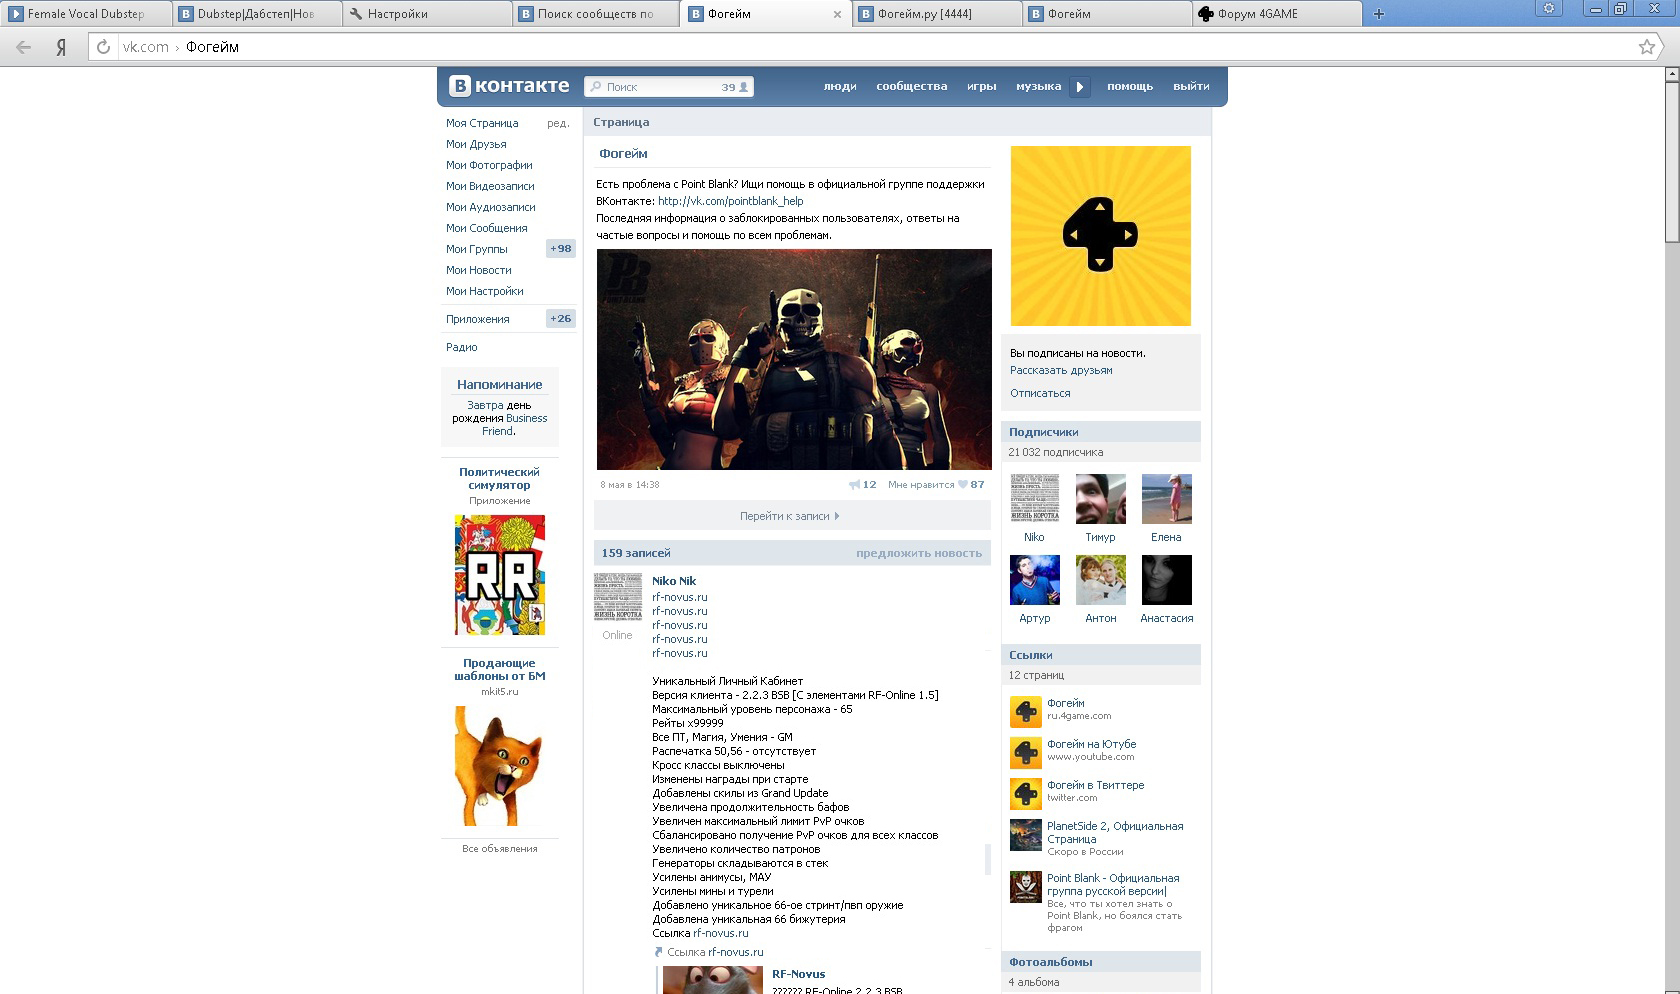Open Моя Страница in sidebar
This screenshot has height=994, width=1680.
click(482, 123)
